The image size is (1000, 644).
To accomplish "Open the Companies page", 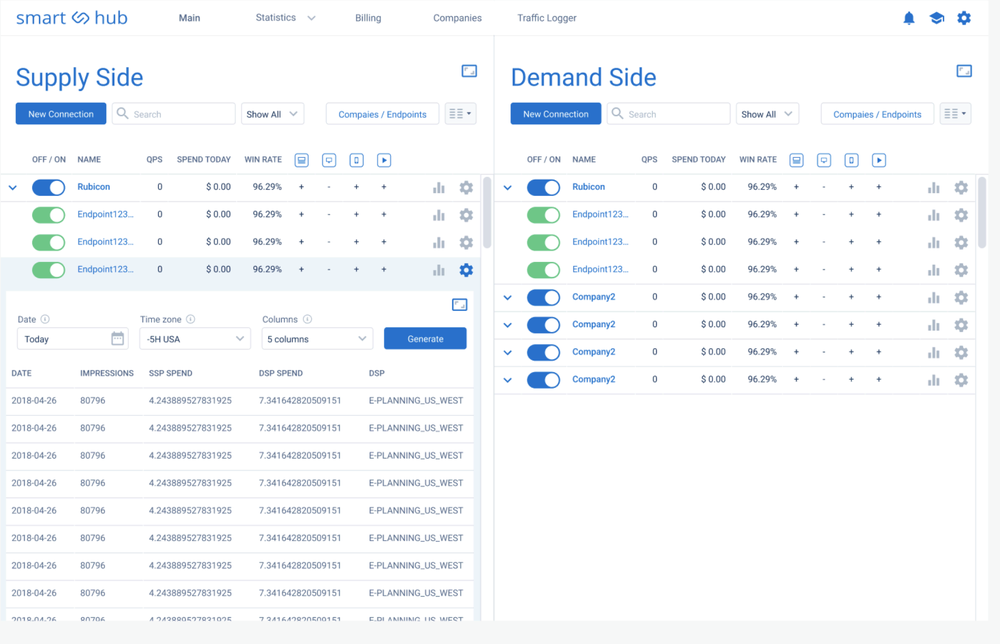I will click(457, 18).
